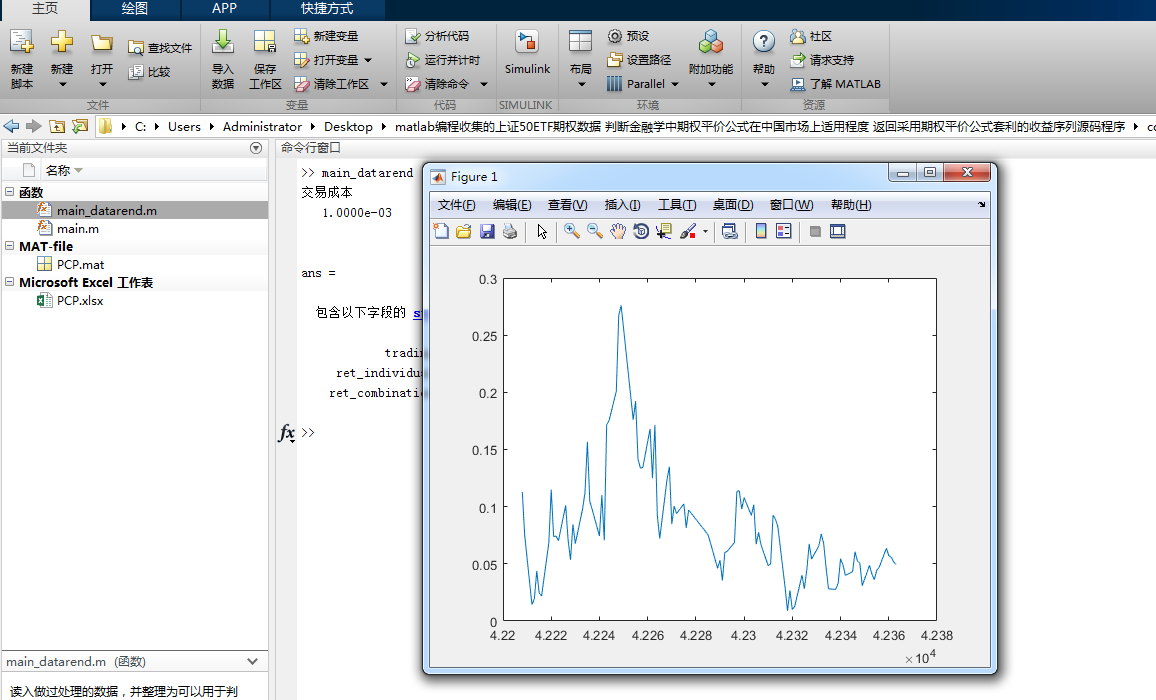Open the brush color dropdown arrow in Figure 1
Screen dimensions: 1156x700
pos(706,232)
